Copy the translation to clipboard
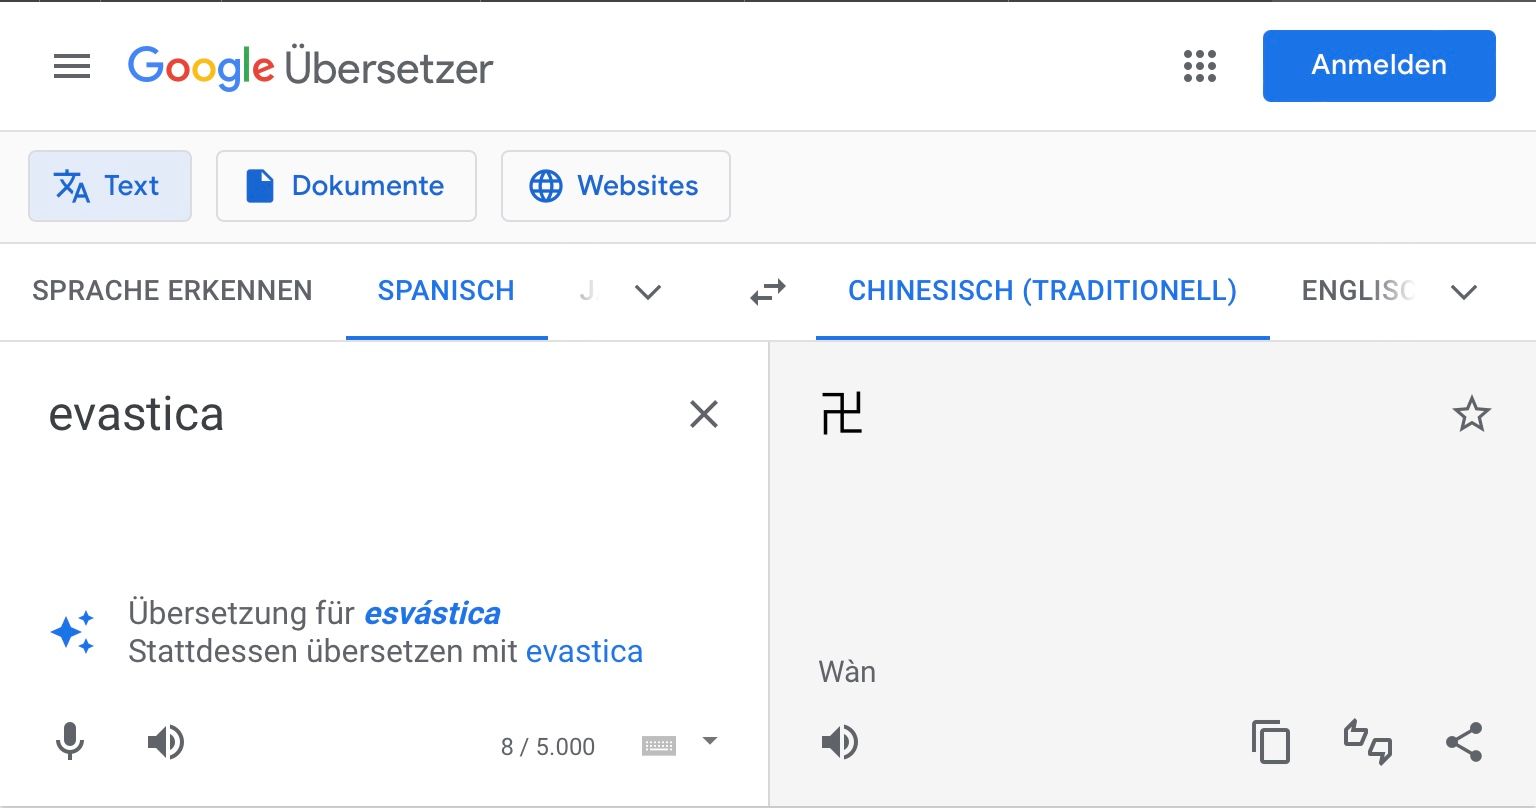Image resolution: width=1536 pixels, height=808 pixels. pos(1271,743)
